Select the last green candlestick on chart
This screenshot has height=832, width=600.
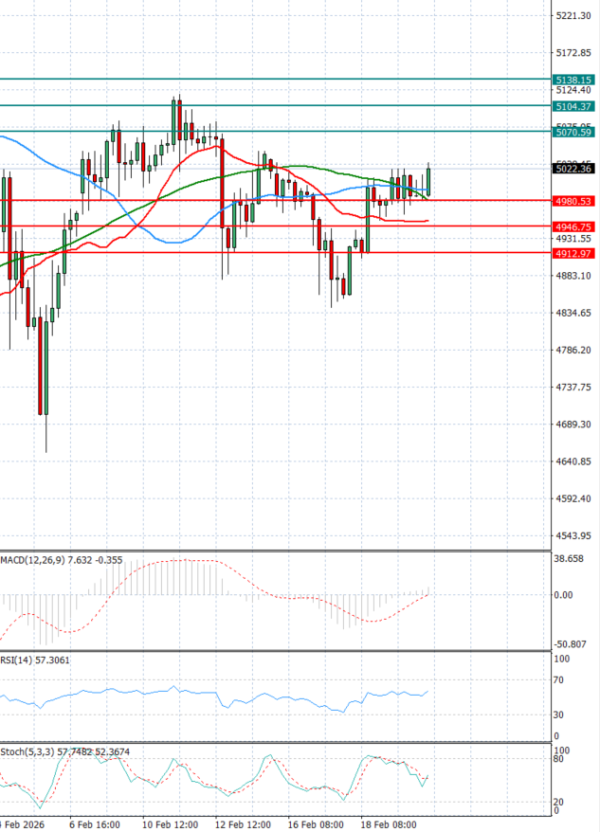pos(428,180)
